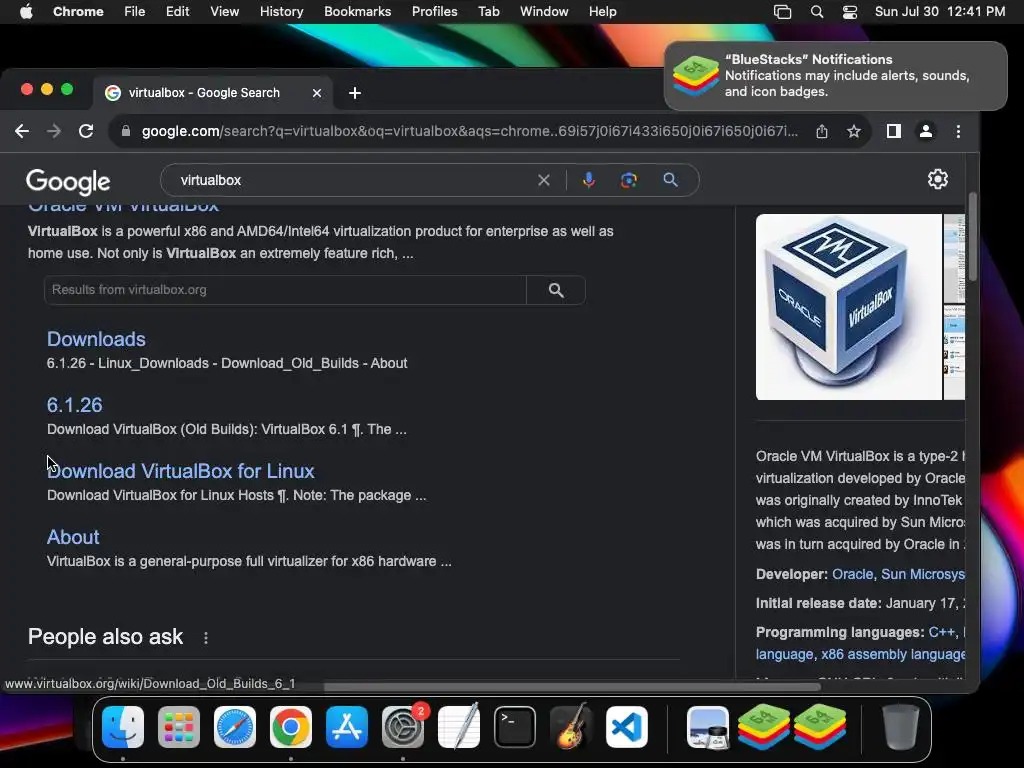Launch Safari from the Dock
Viewport: 1024px width, 768px height.
tap(234, 727)
